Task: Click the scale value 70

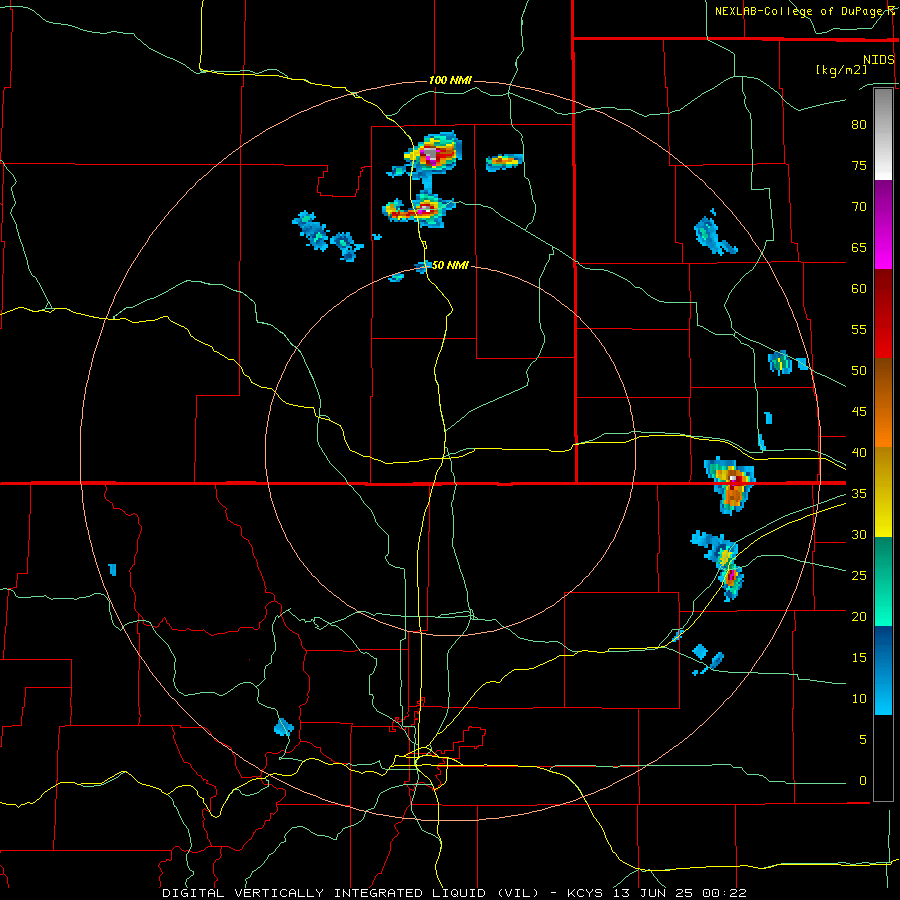Action: click(x=859, y=207)
